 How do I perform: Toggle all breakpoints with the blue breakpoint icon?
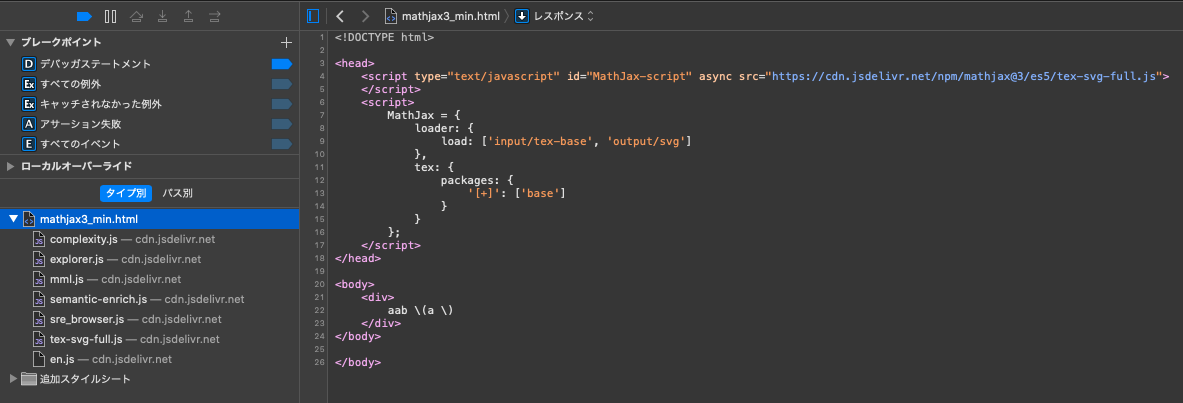pyautogui.click(x=84, y=16)
